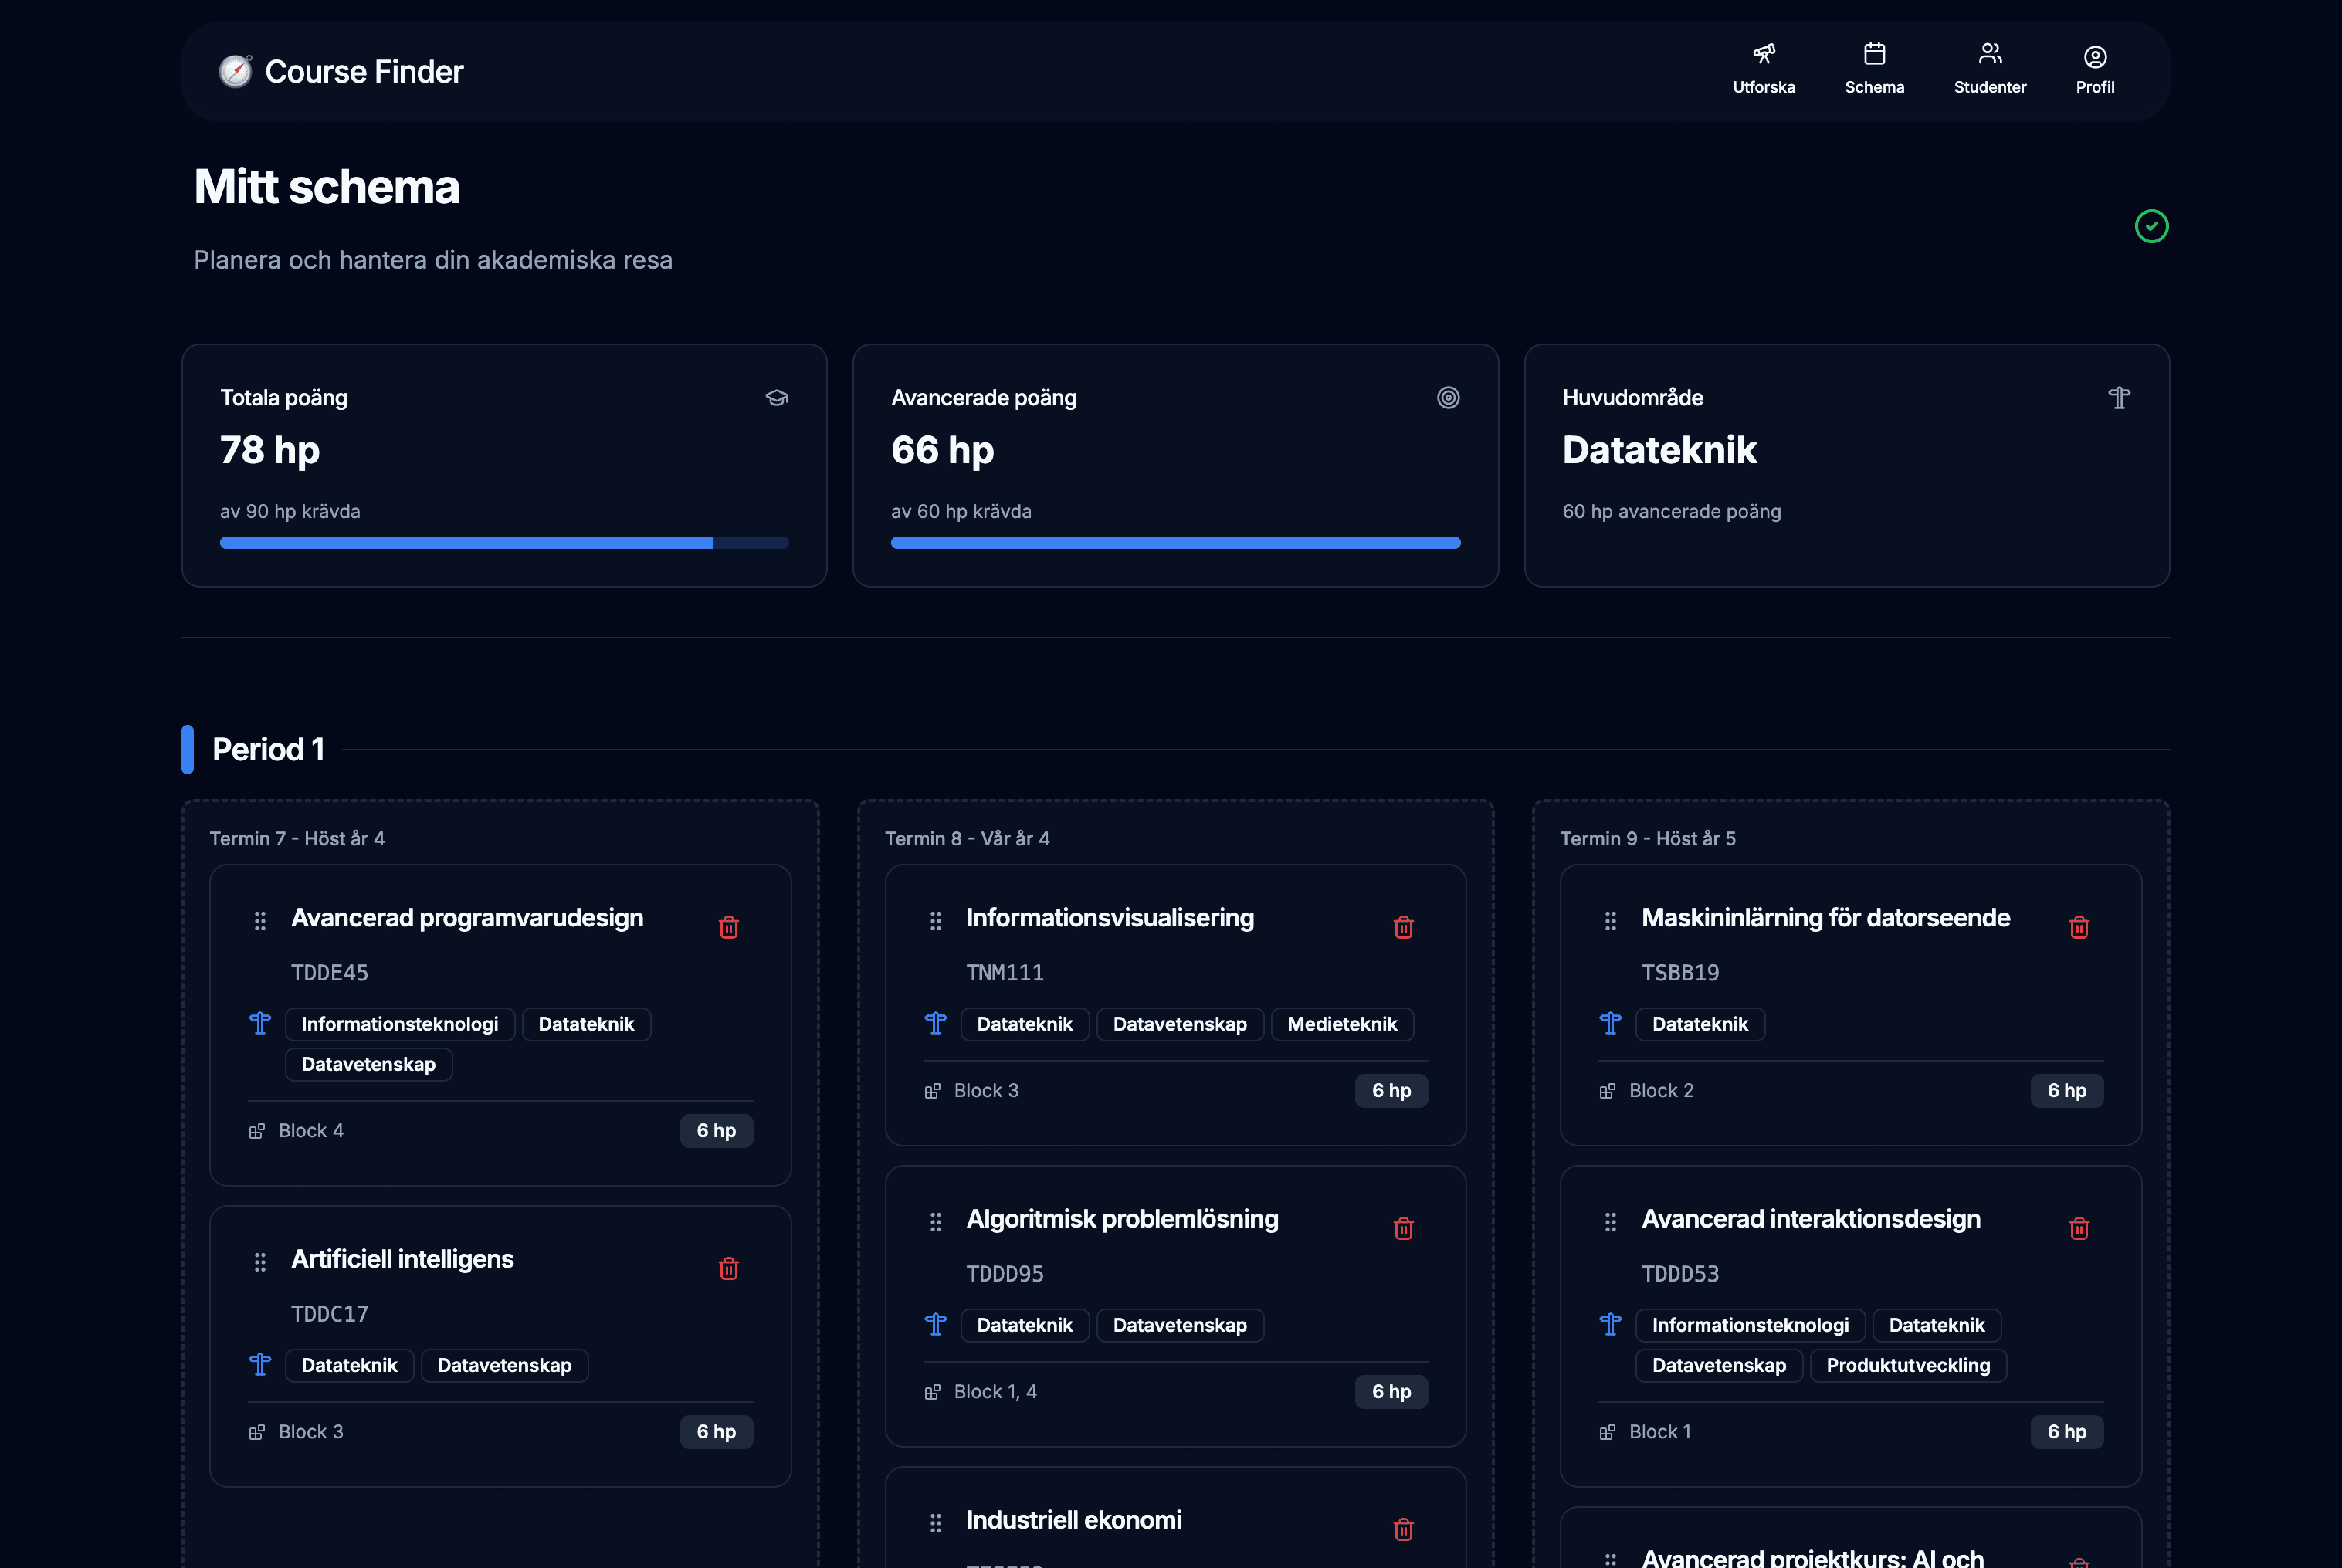Click the Totala poäng progress bar
The width and height of the screenshot is (2342, 1568).
tap(504, 542)
